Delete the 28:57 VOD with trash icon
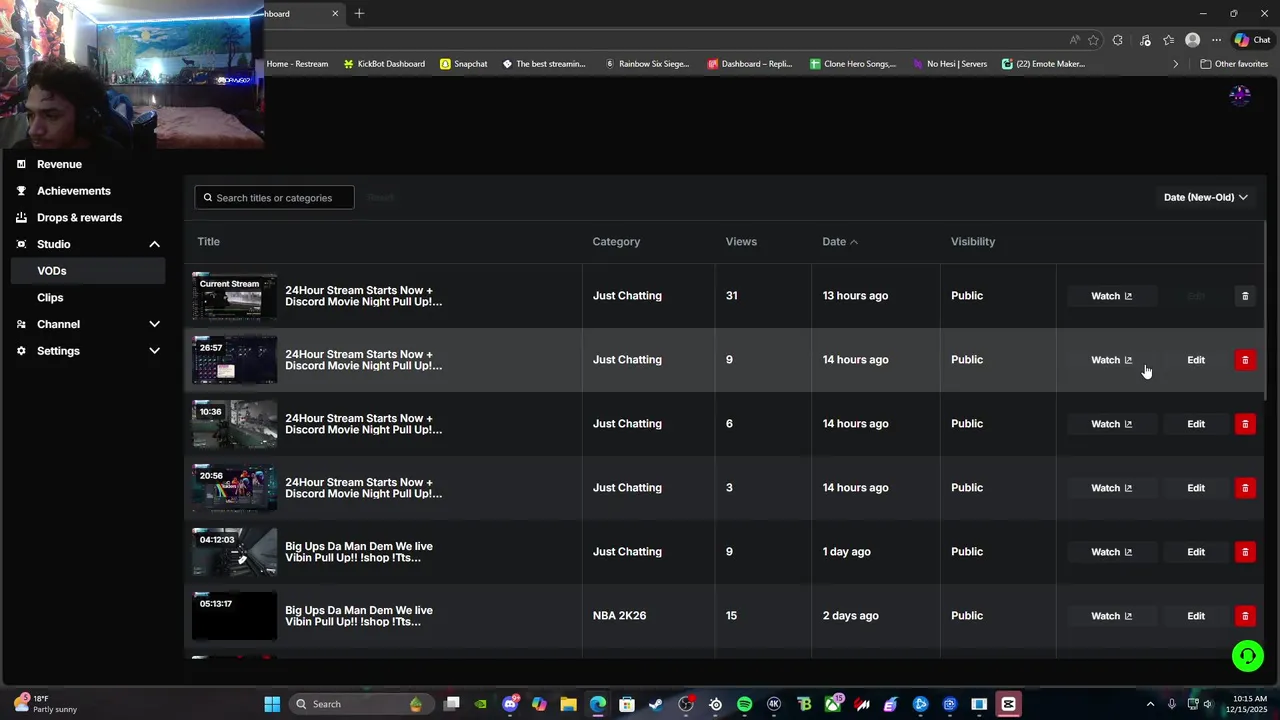The height and width of the screenshot is (720, 1280). [x=1245, y=360]
